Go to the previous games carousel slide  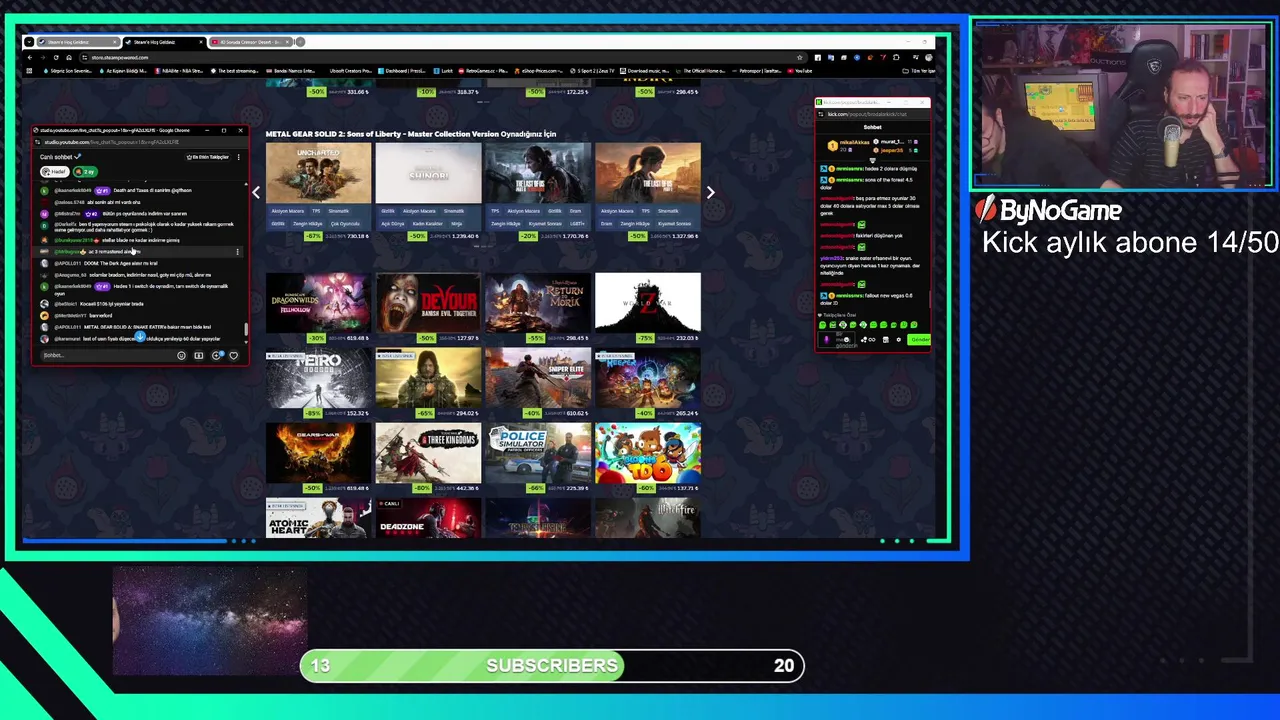click(x=256, y=192)
